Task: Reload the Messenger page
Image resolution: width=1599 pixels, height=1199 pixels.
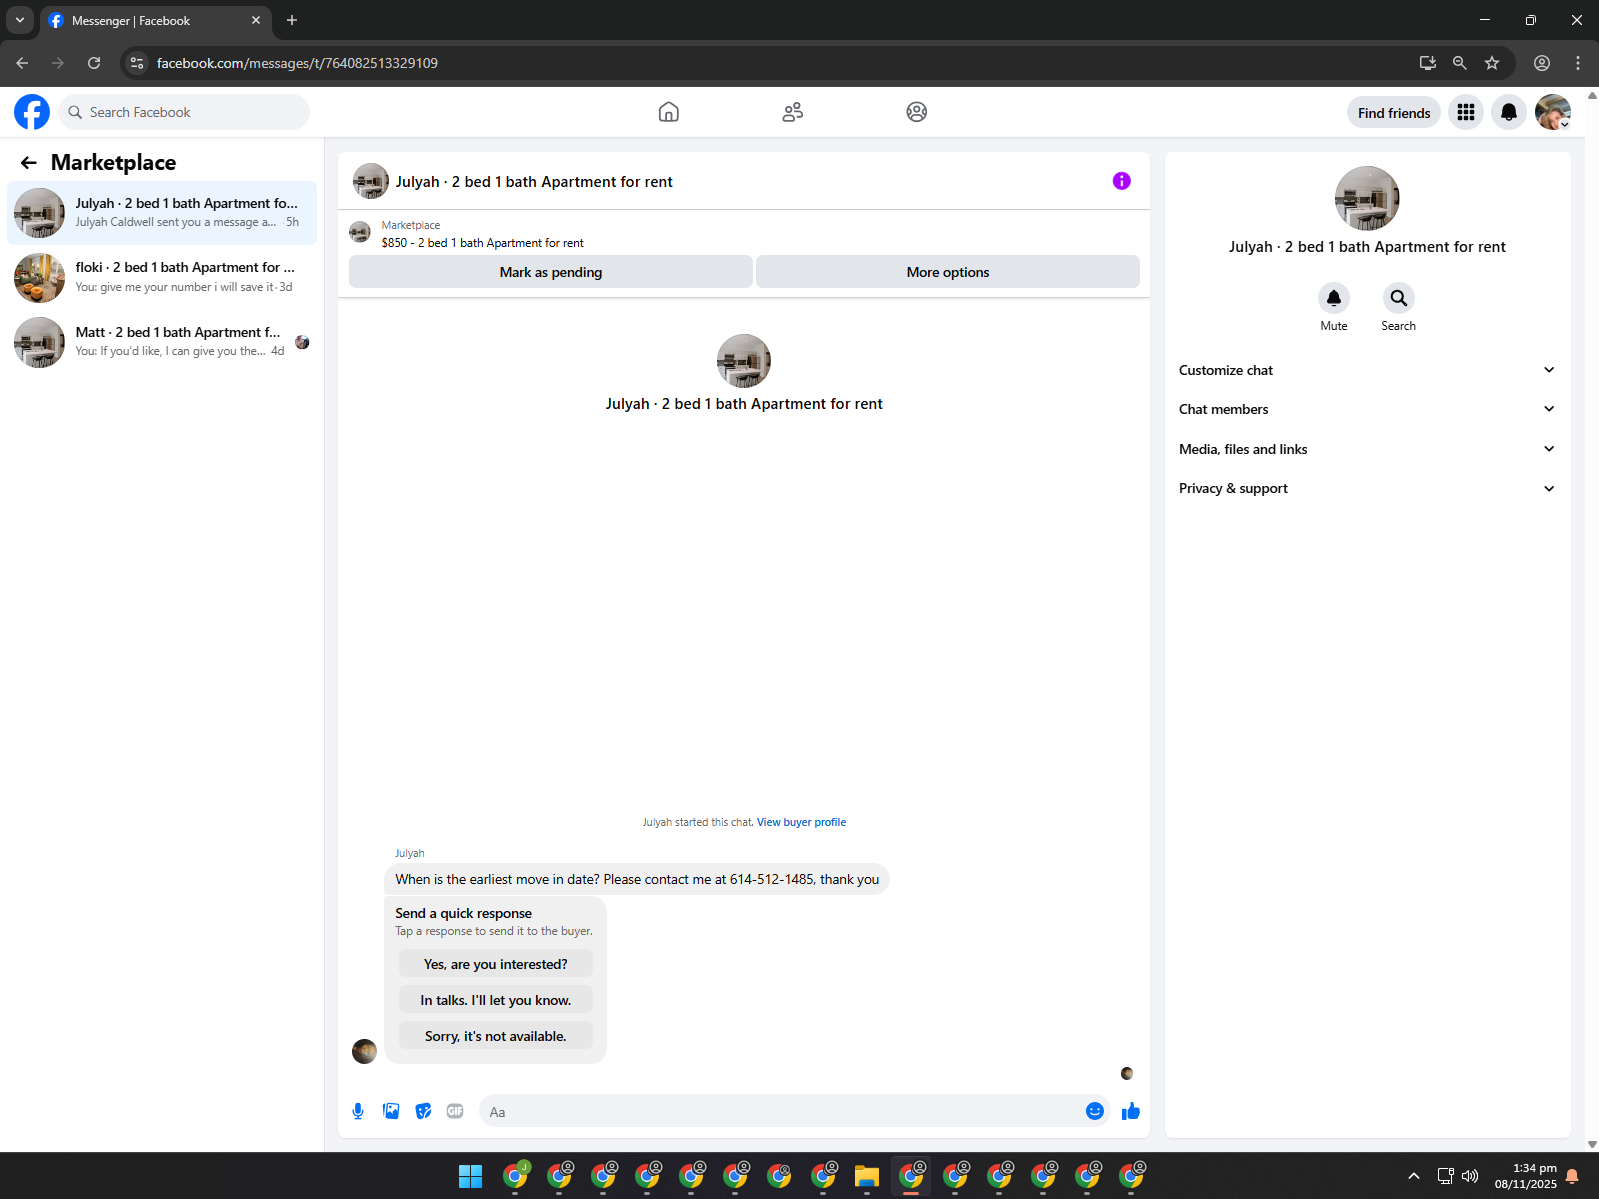Action: (x=94, y=63)
